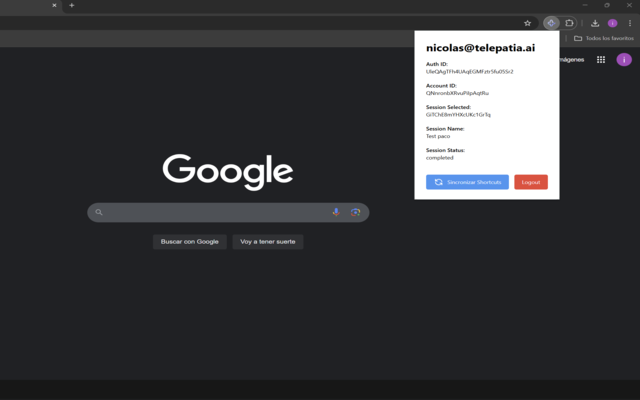Open the Chrome extensions puzzle icon

click(x=569, y=23)
